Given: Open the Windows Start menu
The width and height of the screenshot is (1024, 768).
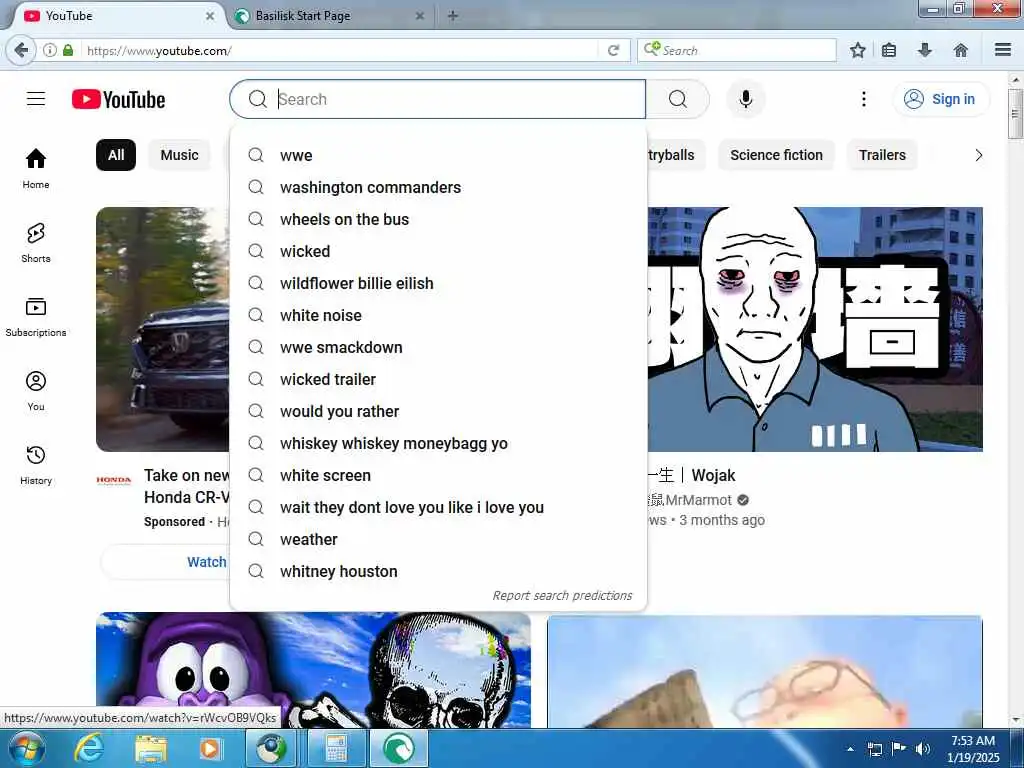Looking at the screenshot, I should [x=26, y=748].
